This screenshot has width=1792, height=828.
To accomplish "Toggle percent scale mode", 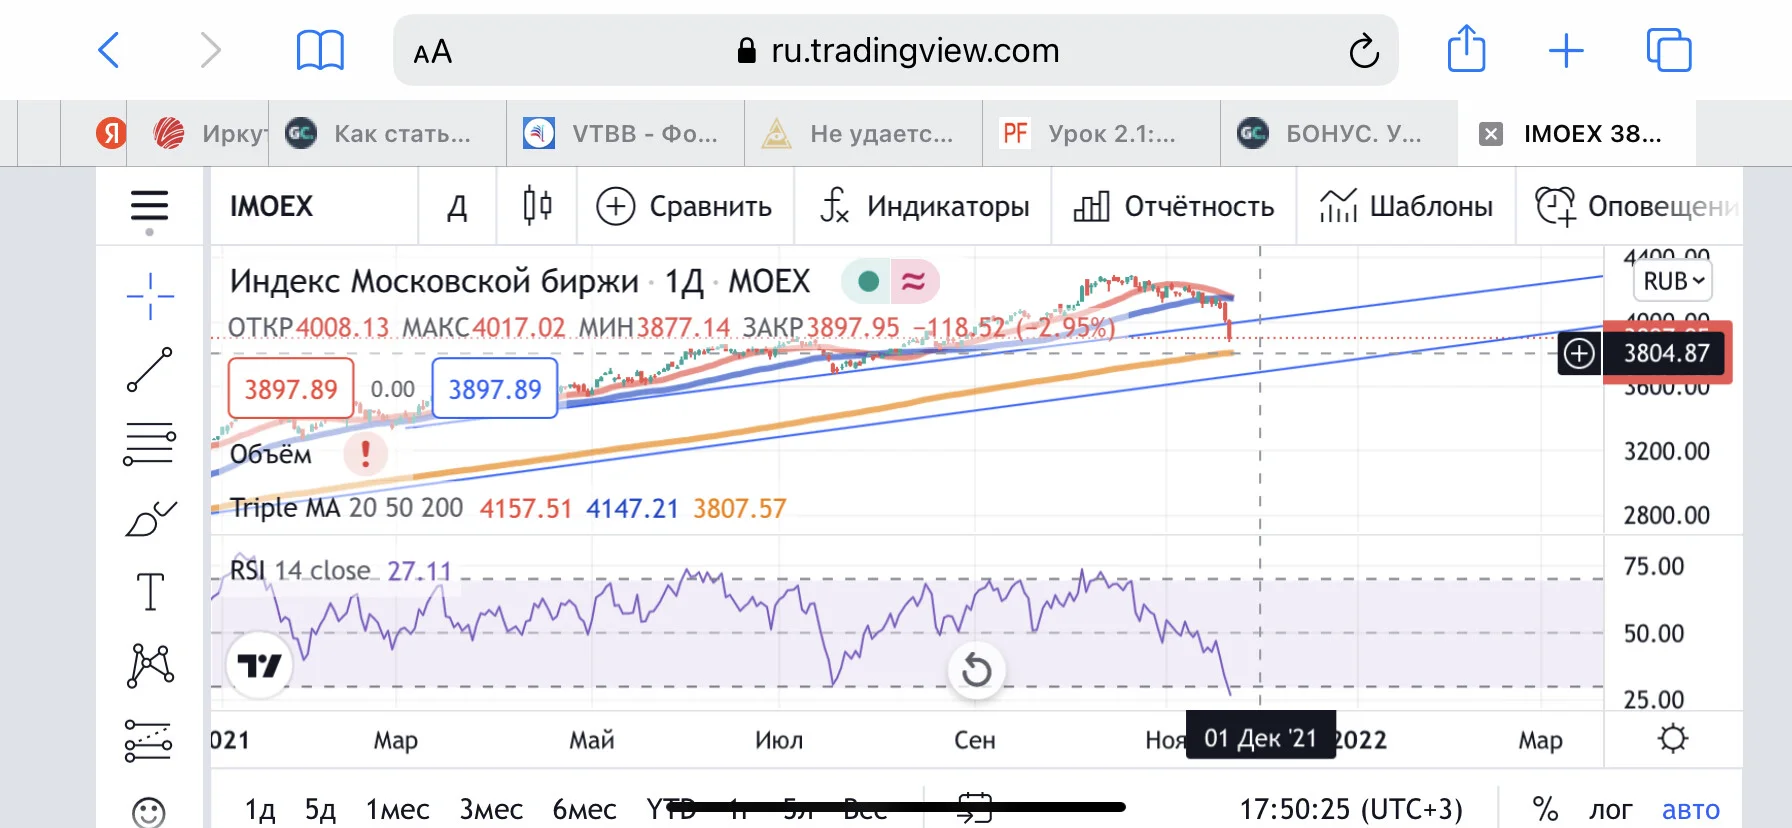I will [x=1545, y=808].
